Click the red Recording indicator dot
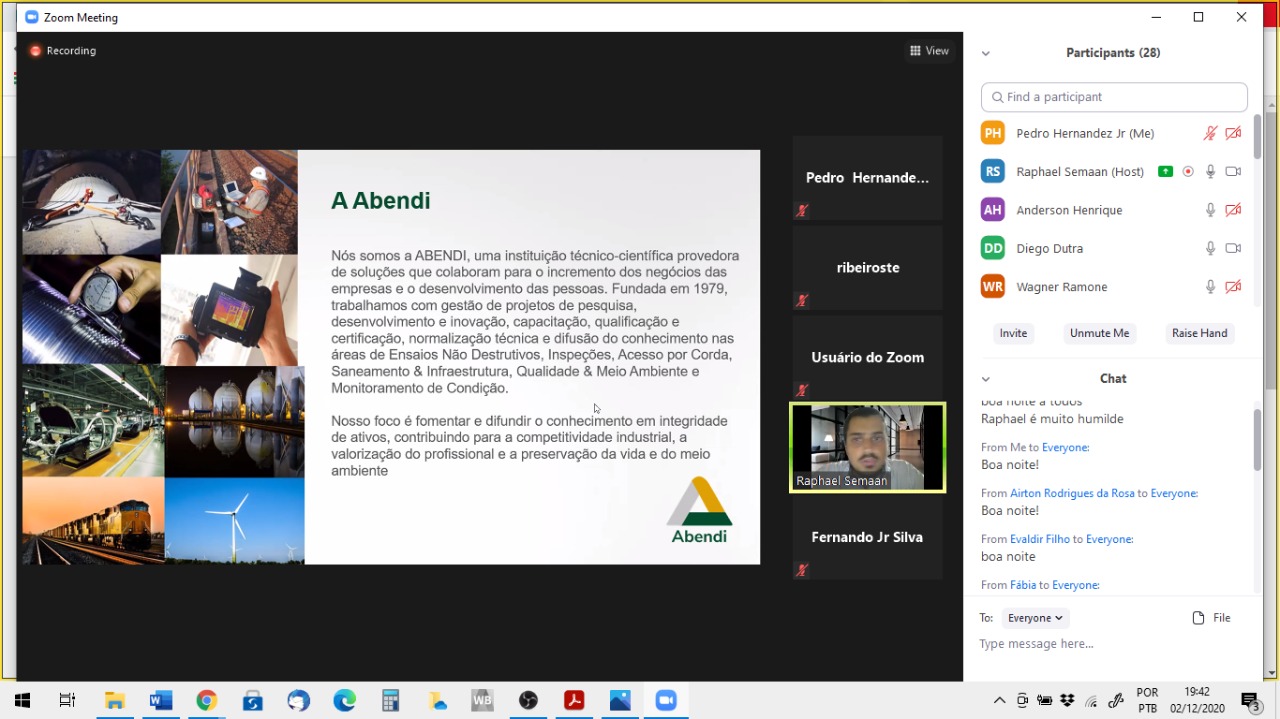Viewport: 1280px width, 719px height. pos(35,51)
